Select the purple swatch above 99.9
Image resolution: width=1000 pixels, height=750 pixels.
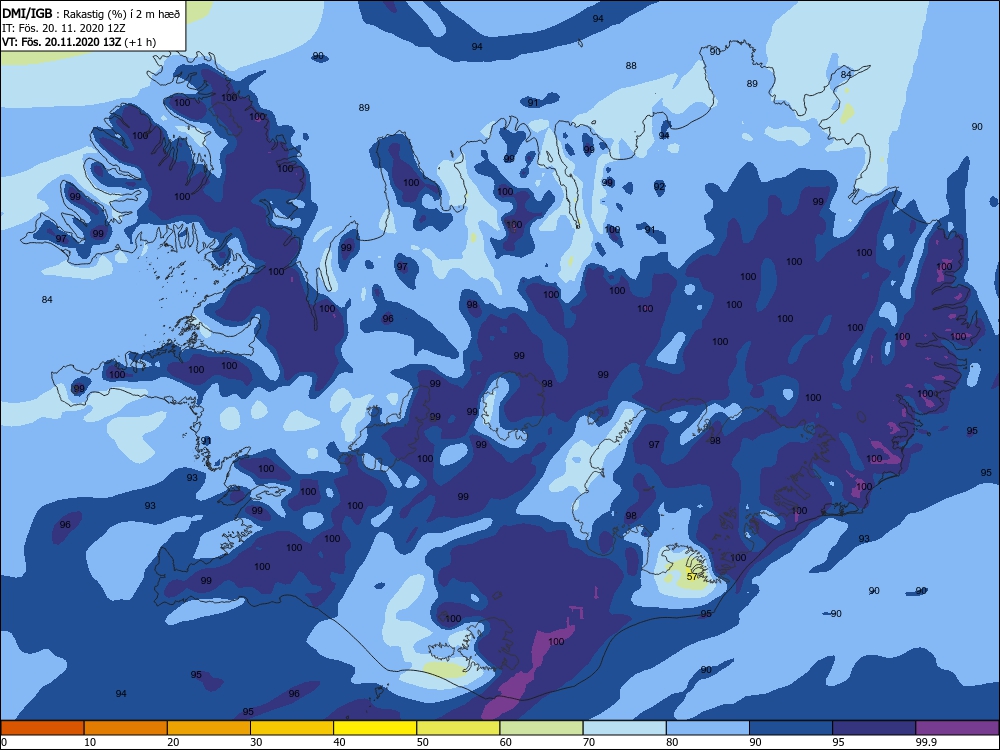pyautogui.click(x=957, y=728)
